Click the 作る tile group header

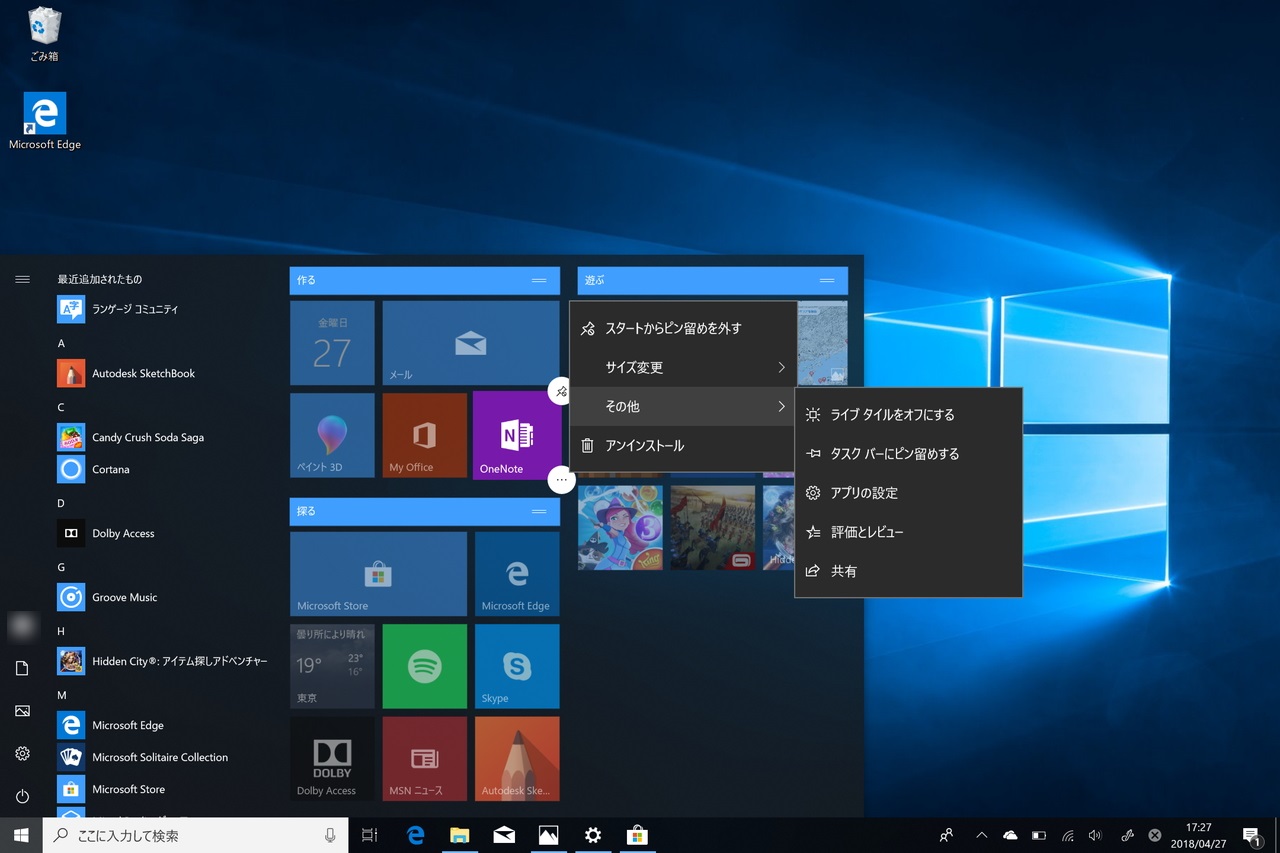pyautogui.click(x=425, y=280)
